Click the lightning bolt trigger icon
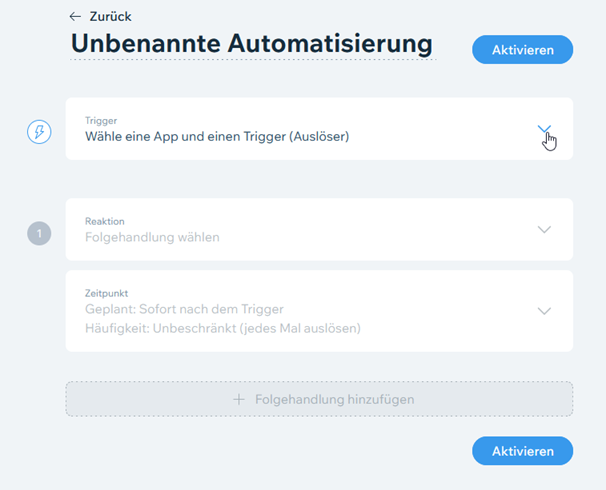This screenshot has width=606, height=490. [39, 132]
